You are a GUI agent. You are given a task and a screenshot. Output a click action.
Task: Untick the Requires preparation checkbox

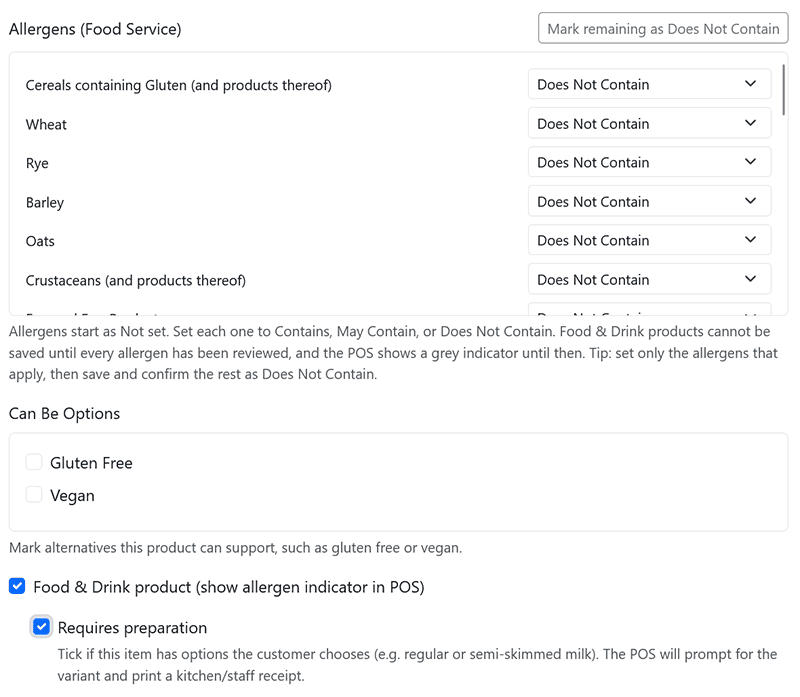41,627
